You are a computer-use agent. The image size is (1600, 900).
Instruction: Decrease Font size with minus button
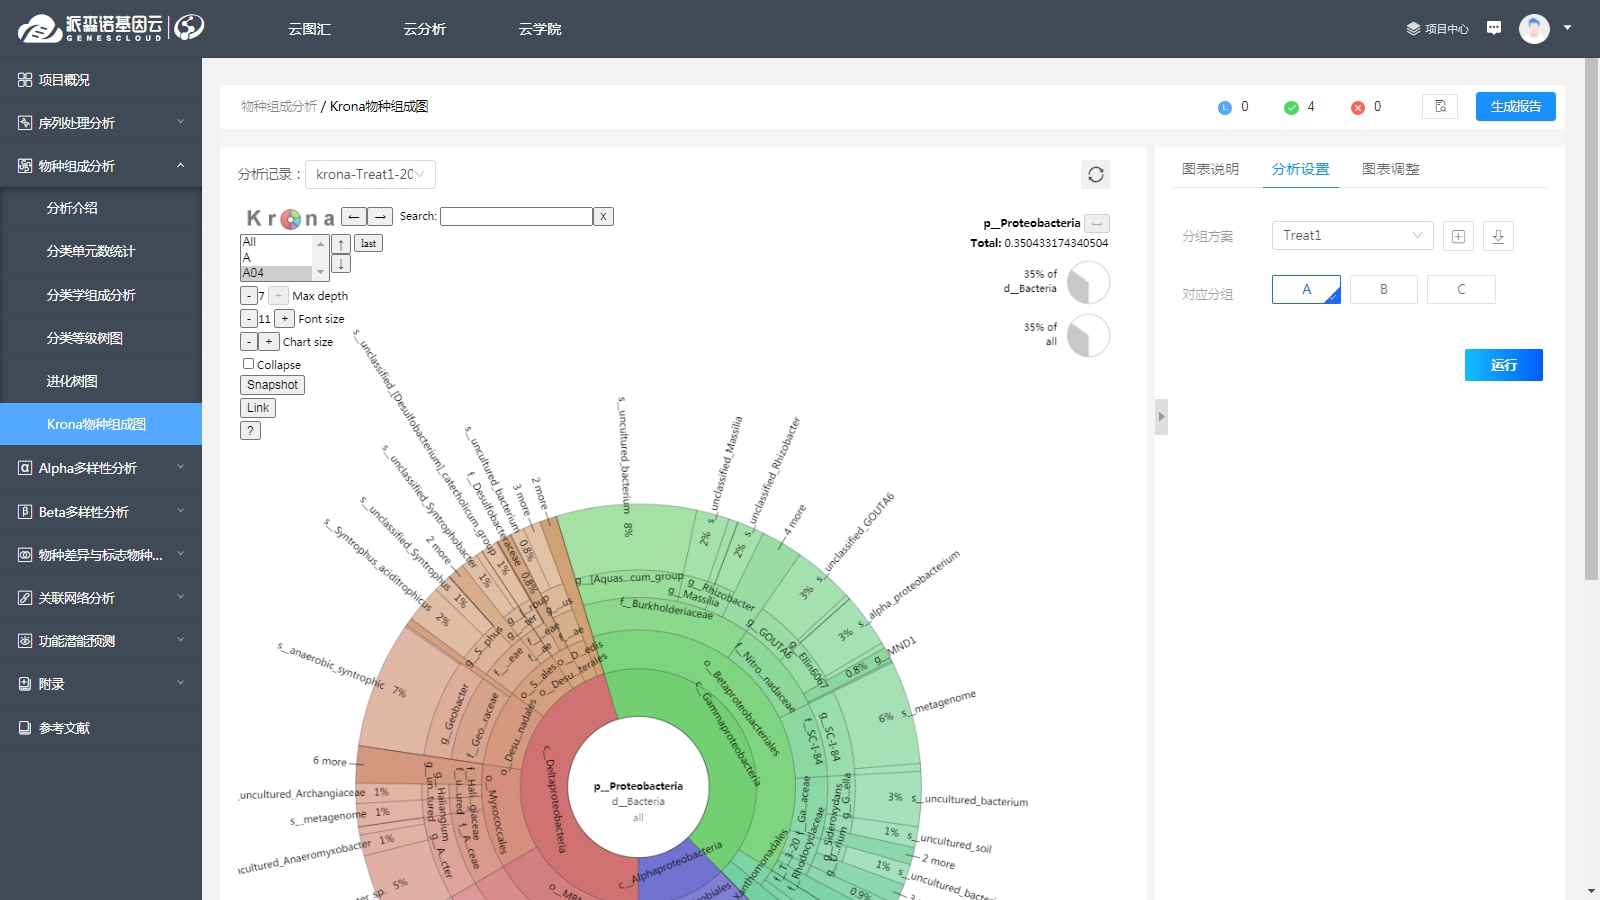pos(248,319)
